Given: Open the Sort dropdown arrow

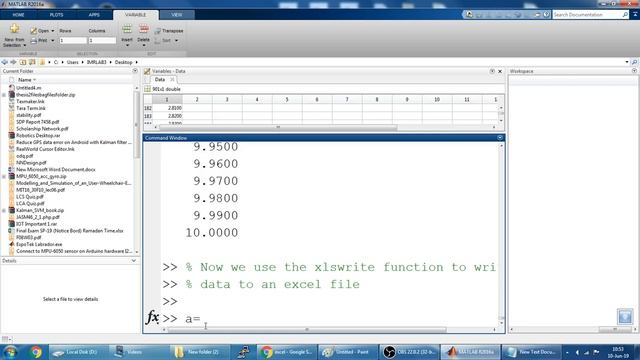Looking at the screenshot, I should tap(176, 40).
